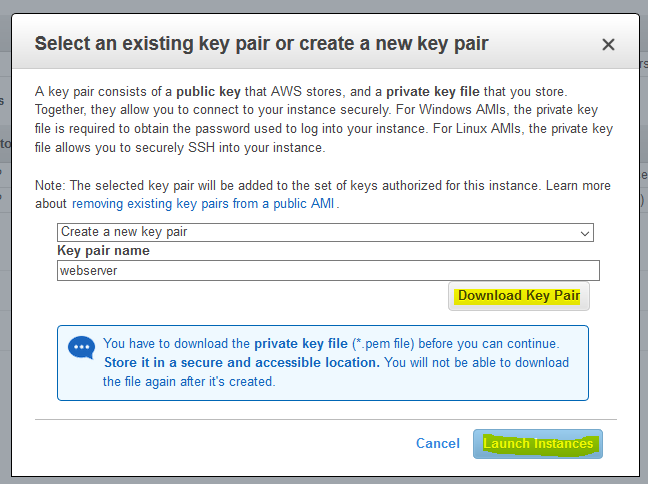
Task: Focus the Key pair name field containing webserver
Action: click(x=328, y=271)
